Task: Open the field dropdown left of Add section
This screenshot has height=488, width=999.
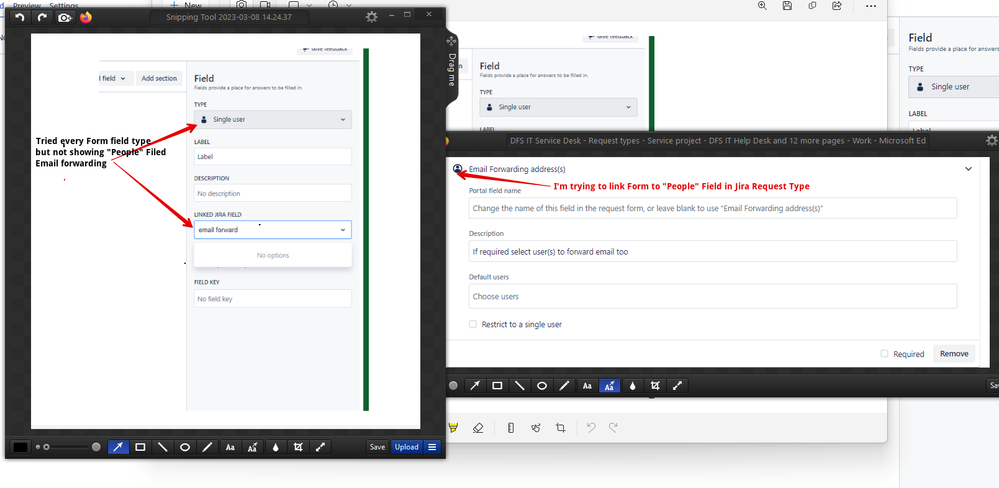Action: point(115,78)
